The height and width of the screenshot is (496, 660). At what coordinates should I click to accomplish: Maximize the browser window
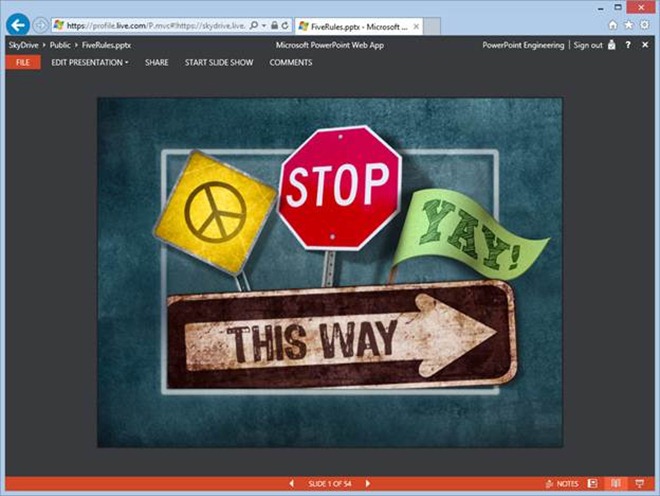[x=617, y=7]
